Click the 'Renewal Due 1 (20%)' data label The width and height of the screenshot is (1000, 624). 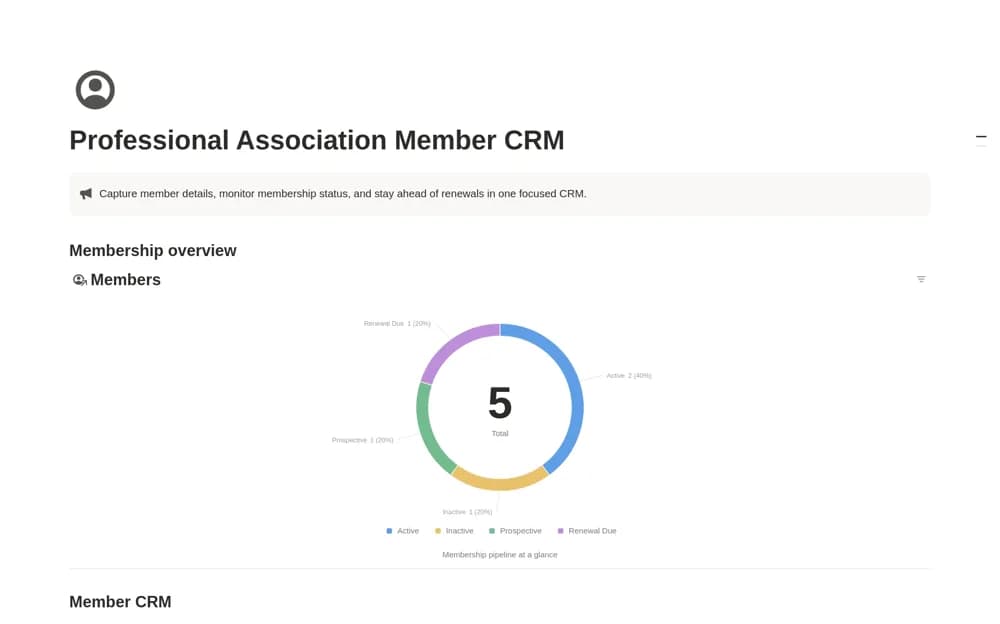pos(397,324)
